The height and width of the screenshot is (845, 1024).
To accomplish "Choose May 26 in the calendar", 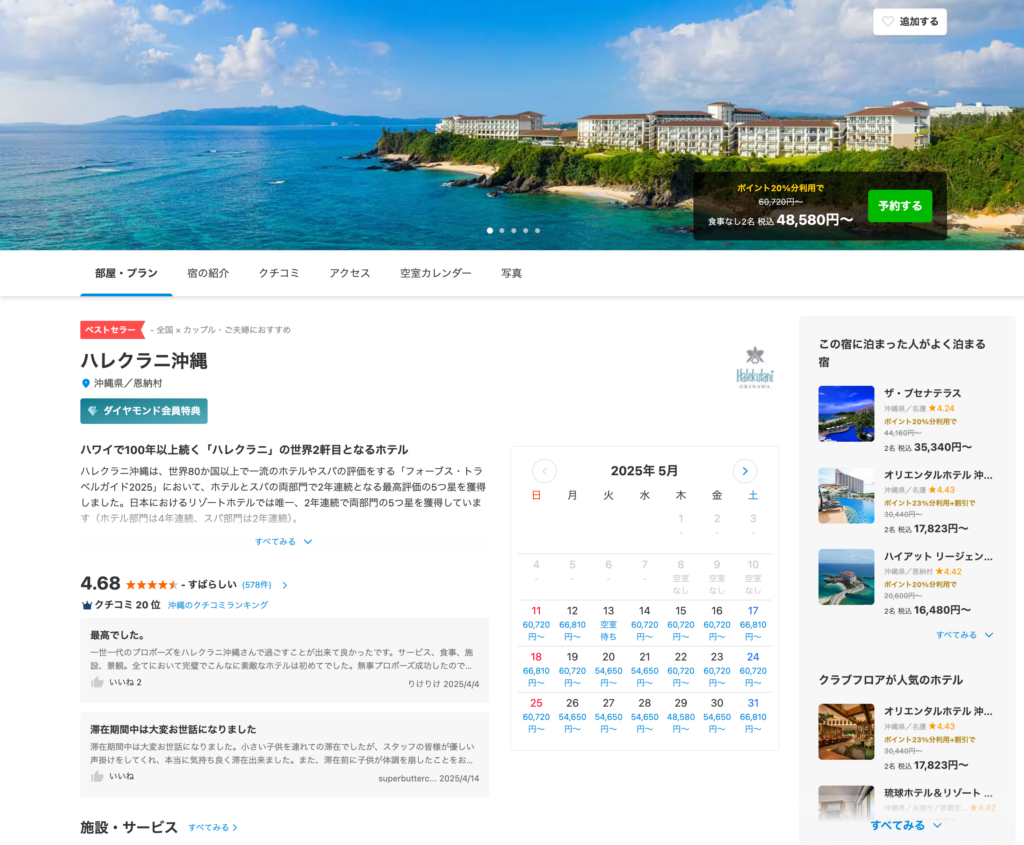I will (x=572, y=715).
